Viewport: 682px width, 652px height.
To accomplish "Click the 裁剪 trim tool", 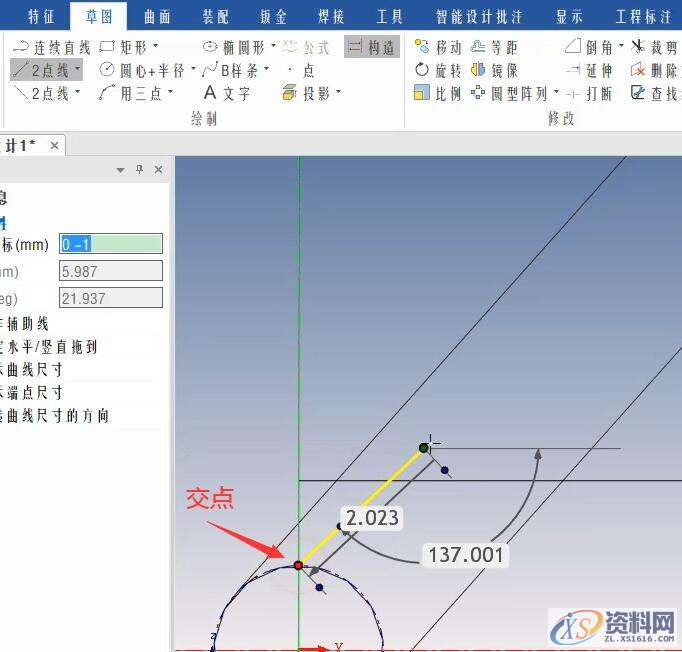I will coord(655,47).
